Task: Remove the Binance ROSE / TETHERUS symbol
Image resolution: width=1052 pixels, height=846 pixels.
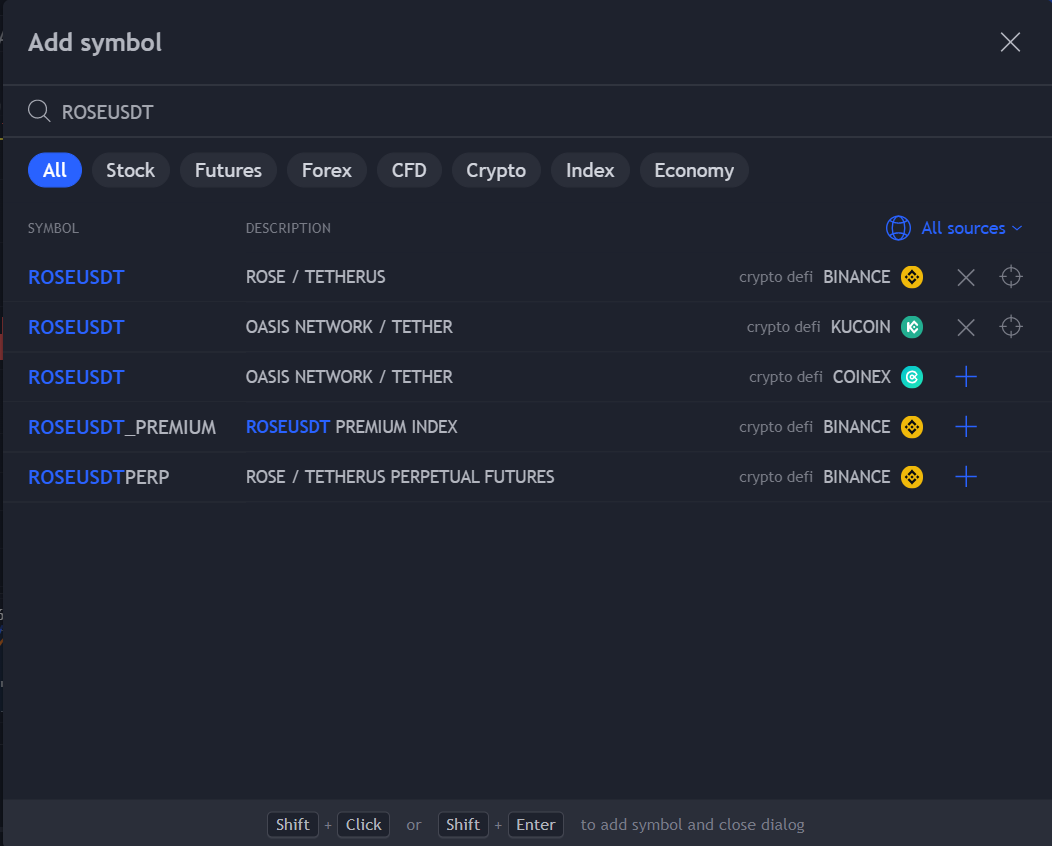Action: point(965,277)
